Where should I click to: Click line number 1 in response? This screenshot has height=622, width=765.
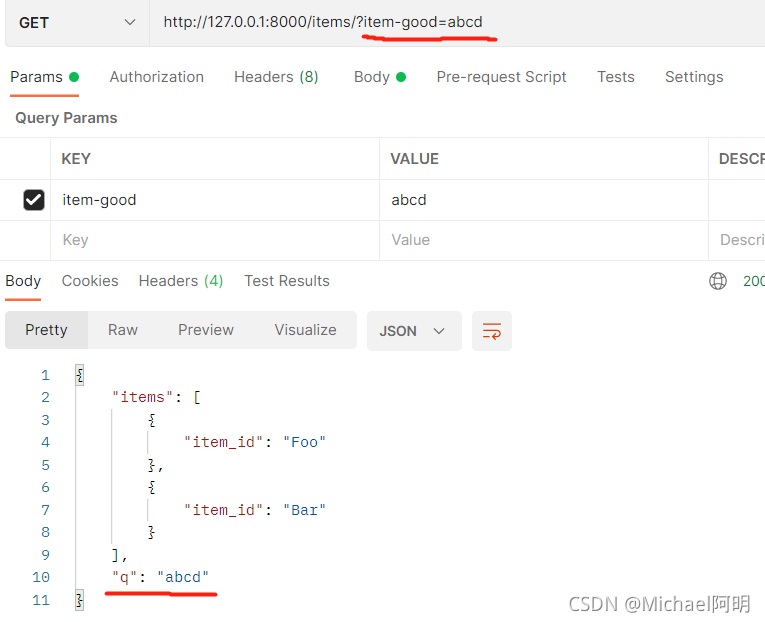tap(45, 375)
